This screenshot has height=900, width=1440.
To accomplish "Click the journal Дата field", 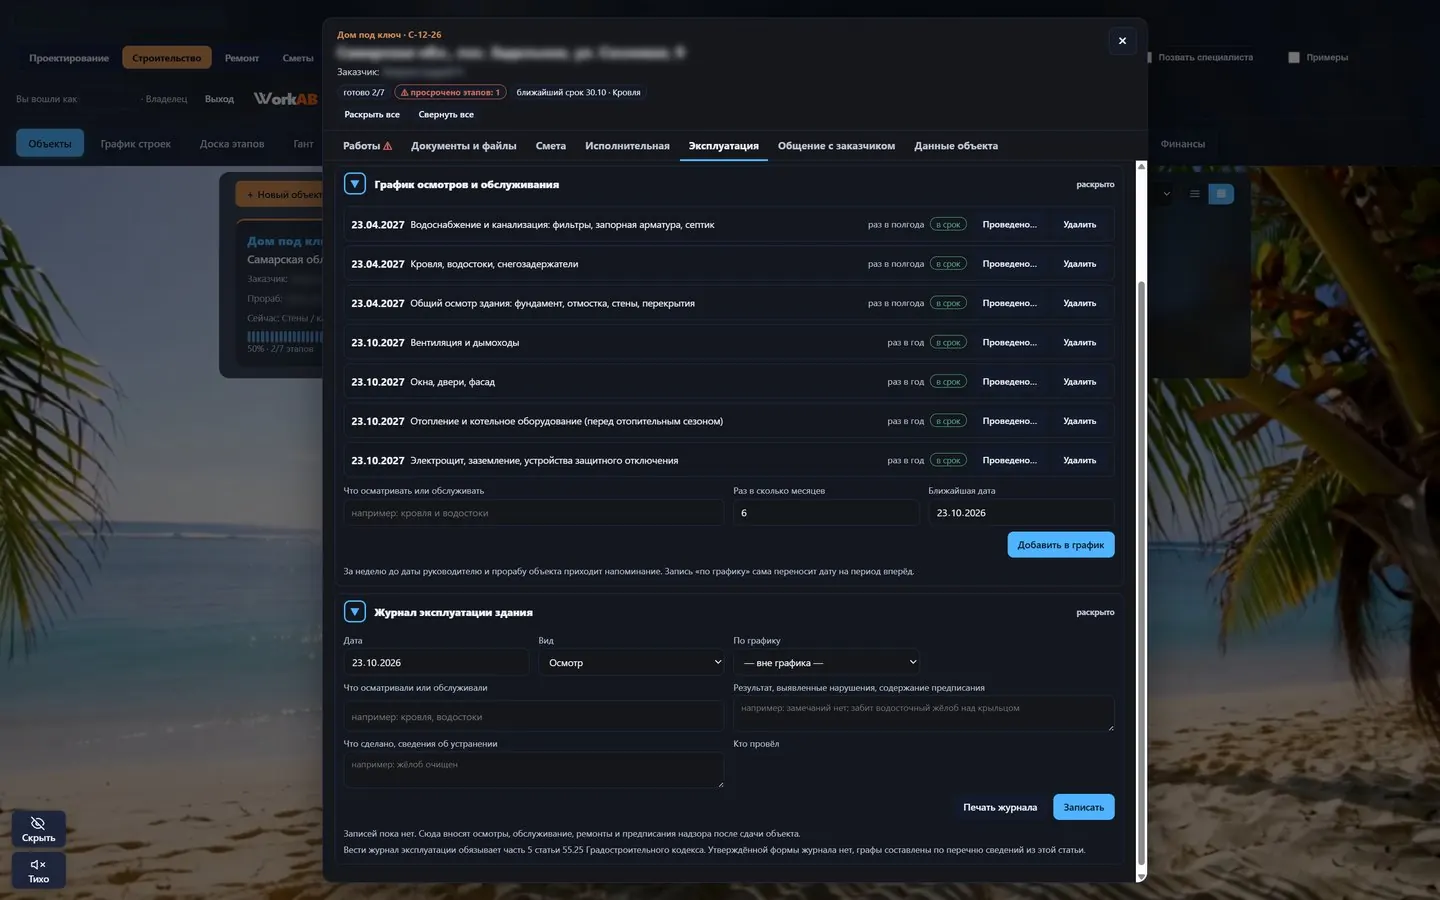I will pos(436,663).
